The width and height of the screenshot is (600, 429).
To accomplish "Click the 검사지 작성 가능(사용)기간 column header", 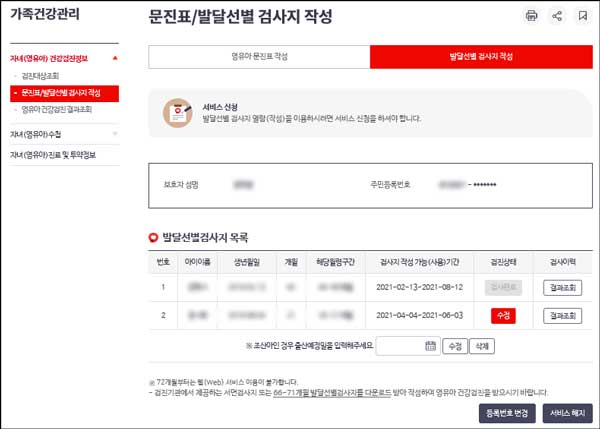I will [x=419, y=262].
